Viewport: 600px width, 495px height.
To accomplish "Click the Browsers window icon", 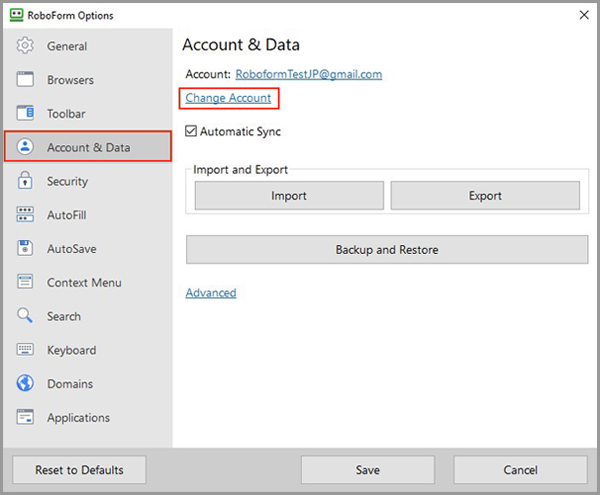I will [25, 80].
